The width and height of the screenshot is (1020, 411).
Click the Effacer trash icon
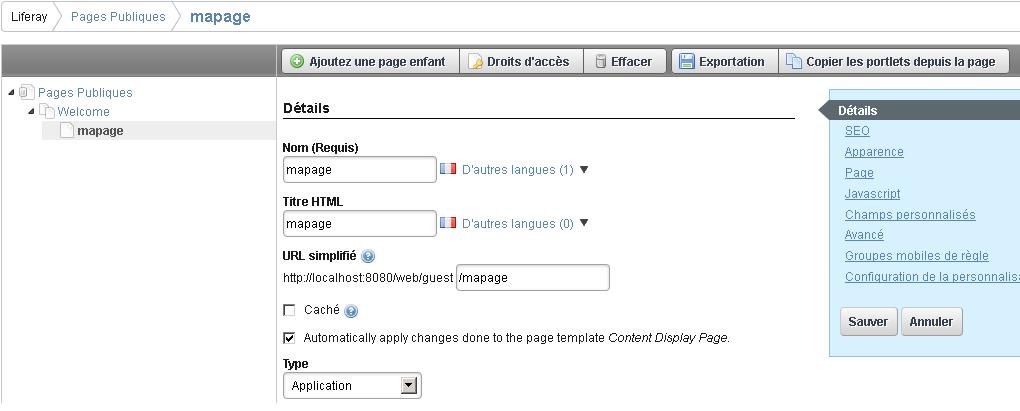click(600, 62)
